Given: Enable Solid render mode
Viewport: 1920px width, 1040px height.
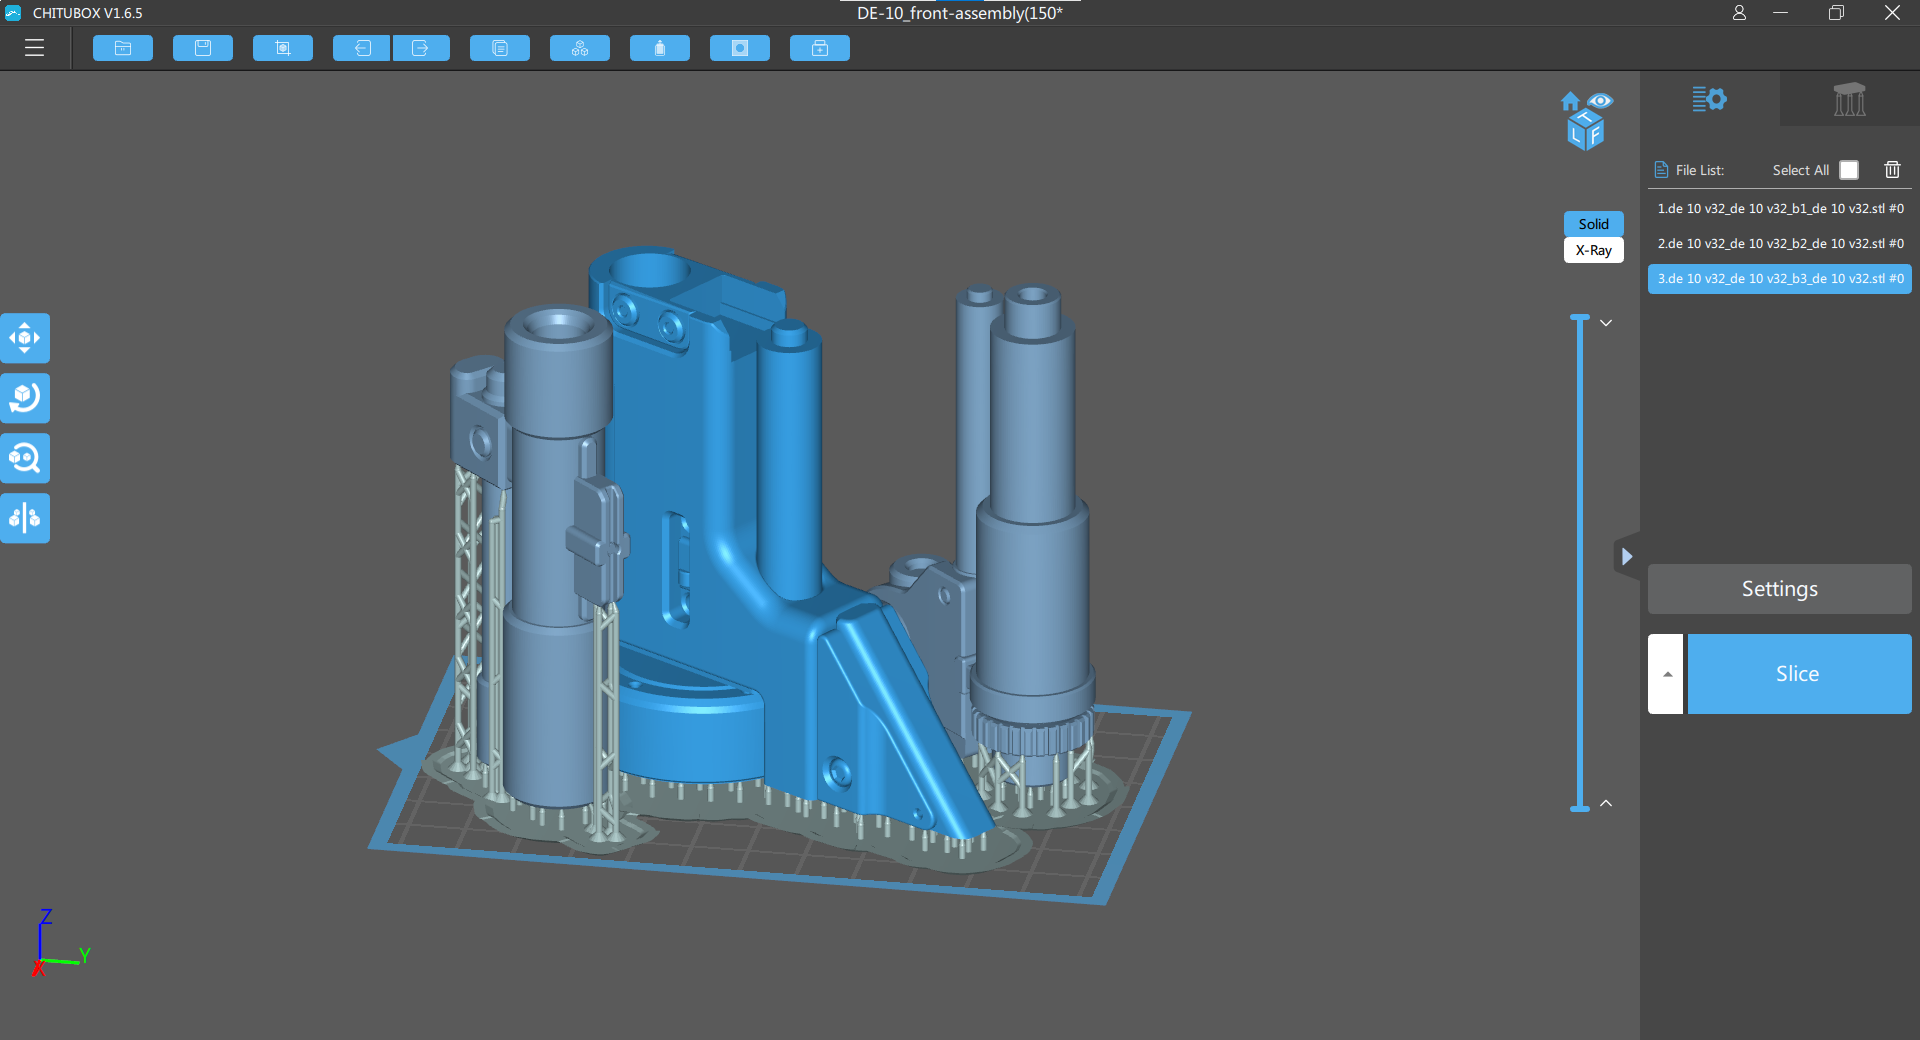Looking at the screenshot, I should [x=1594, y=224].
